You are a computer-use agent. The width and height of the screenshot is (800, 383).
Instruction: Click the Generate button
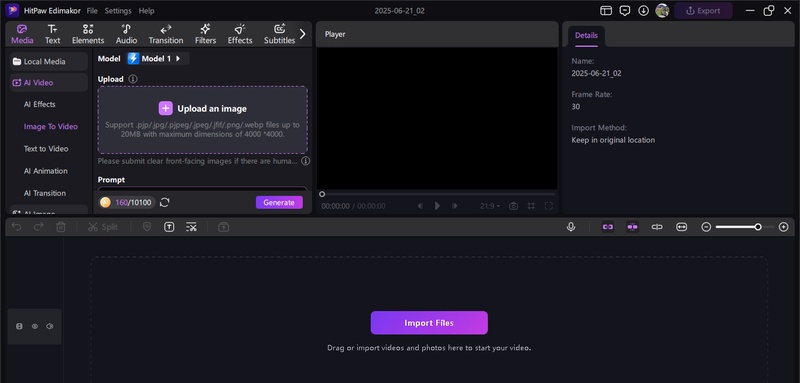pos(279,202)
